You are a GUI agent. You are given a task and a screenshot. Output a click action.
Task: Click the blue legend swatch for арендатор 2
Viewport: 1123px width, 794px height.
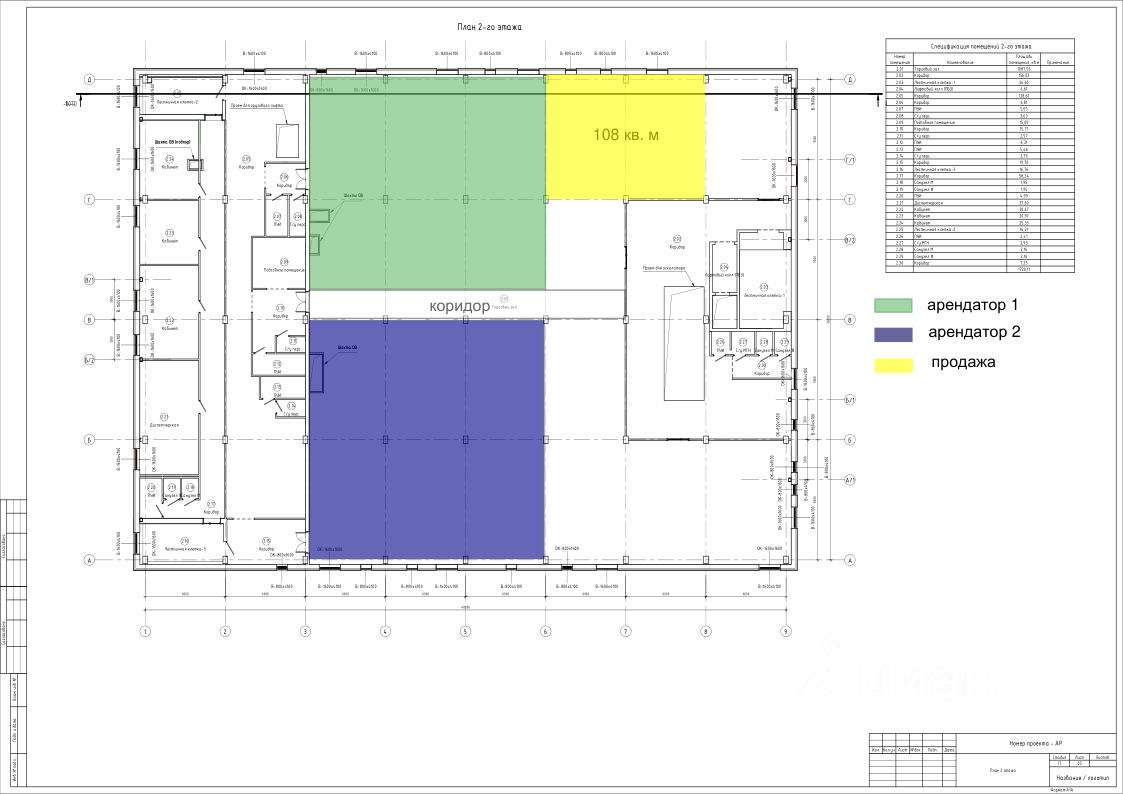click(x=893, y=334)
